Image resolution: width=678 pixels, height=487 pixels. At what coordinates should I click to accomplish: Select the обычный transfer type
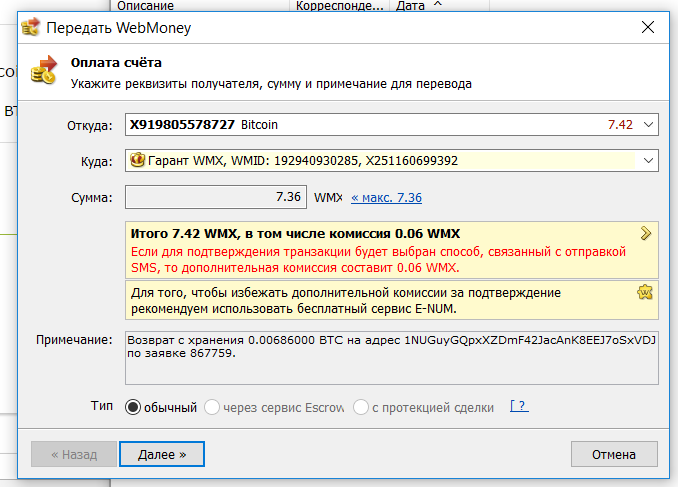pyautogui.click(x=133, y=407)
